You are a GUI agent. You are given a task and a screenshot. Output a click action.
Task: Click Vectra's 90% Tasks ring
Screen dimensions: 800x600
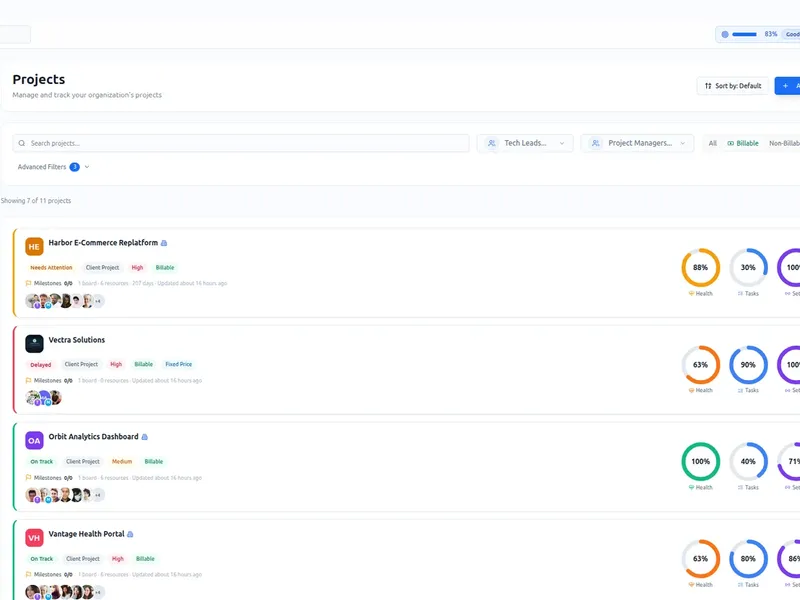[x=748, y=365]
